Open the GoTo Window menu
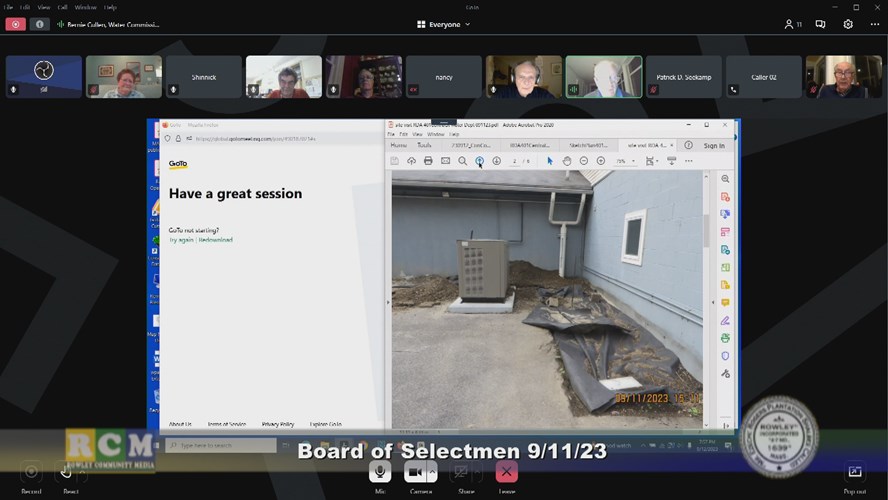 pyautogui.click(x=86, y=7)
